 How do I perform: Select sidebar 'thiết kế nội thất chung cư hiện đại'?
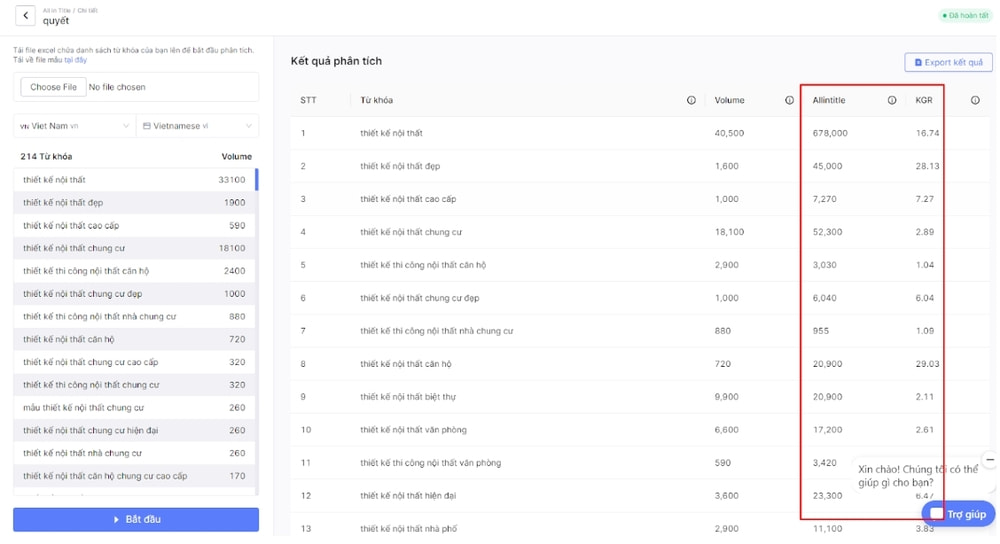[x=134, y=430]
